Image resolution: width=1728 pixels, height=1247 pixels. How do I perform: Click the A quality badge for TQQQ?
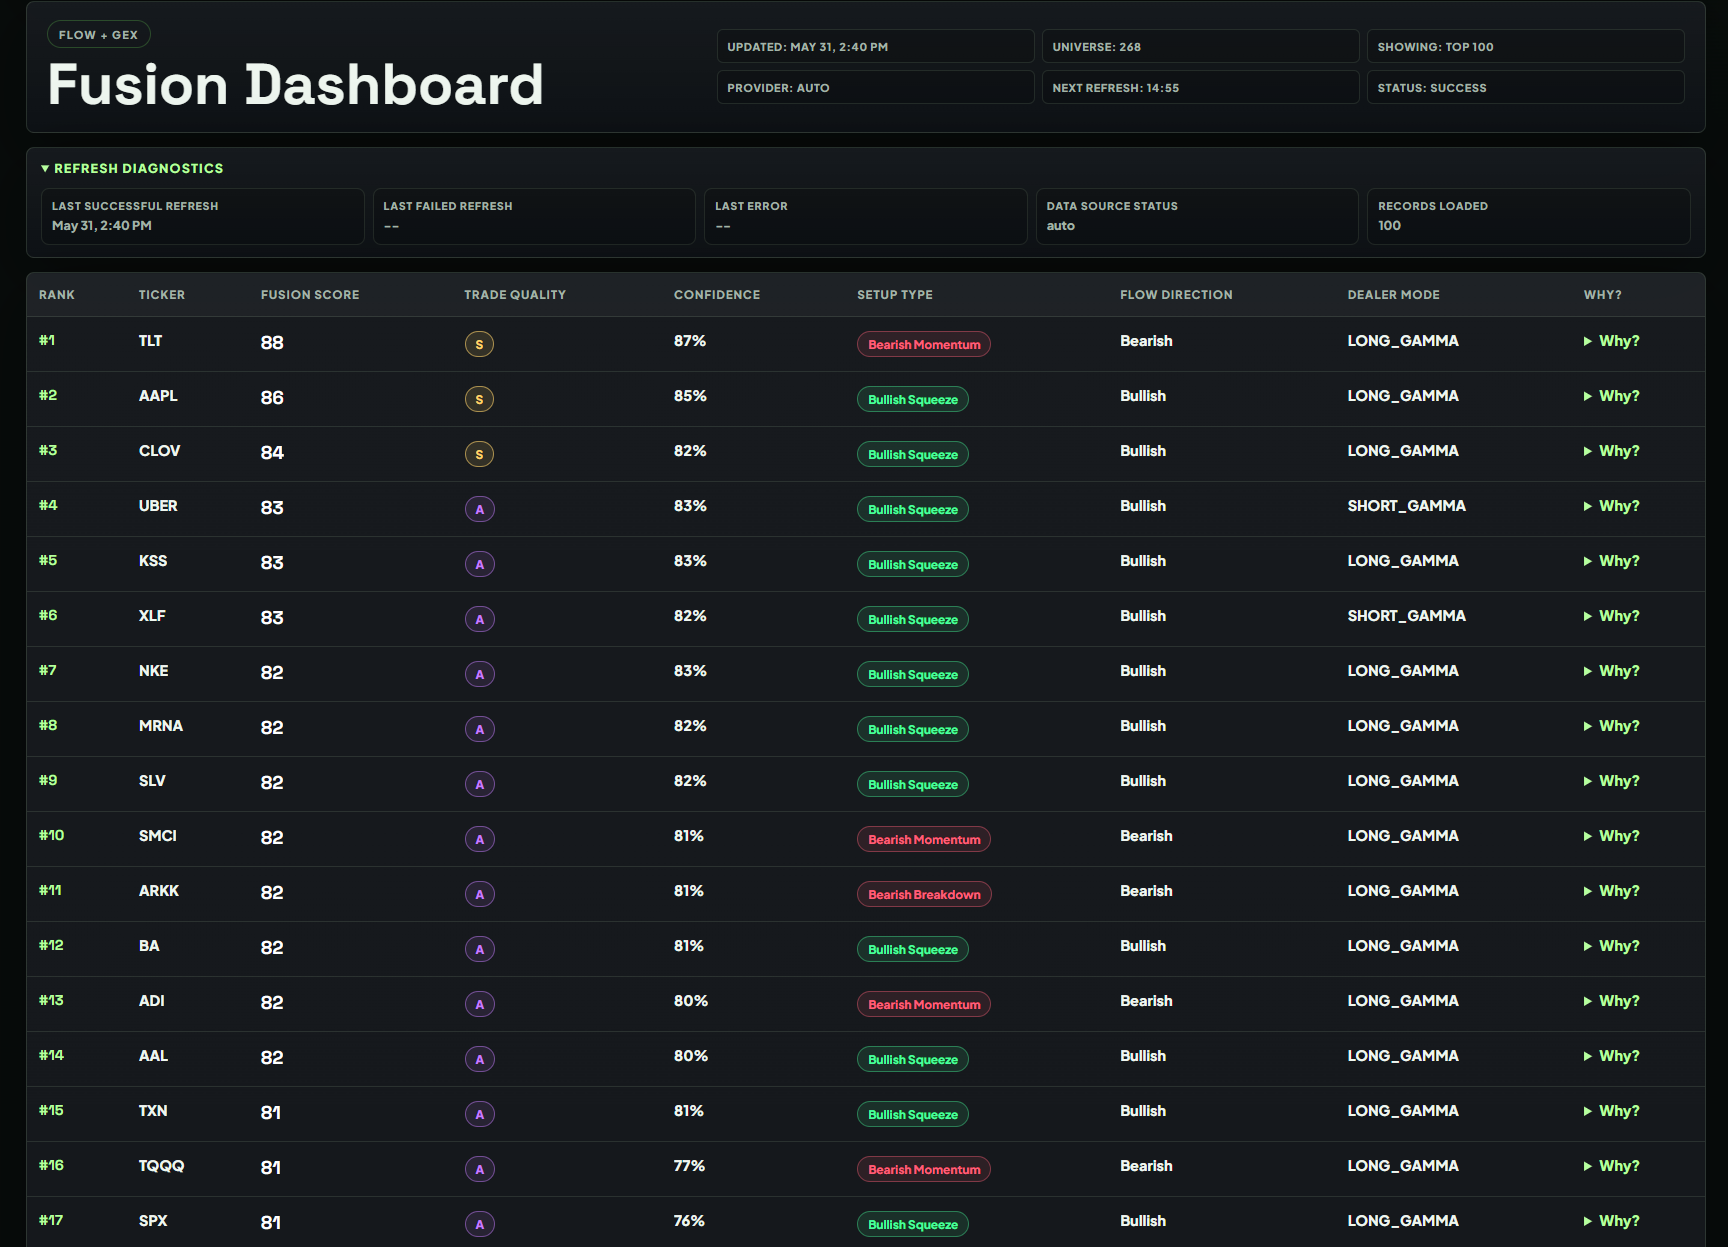[x=479, y=1169]
